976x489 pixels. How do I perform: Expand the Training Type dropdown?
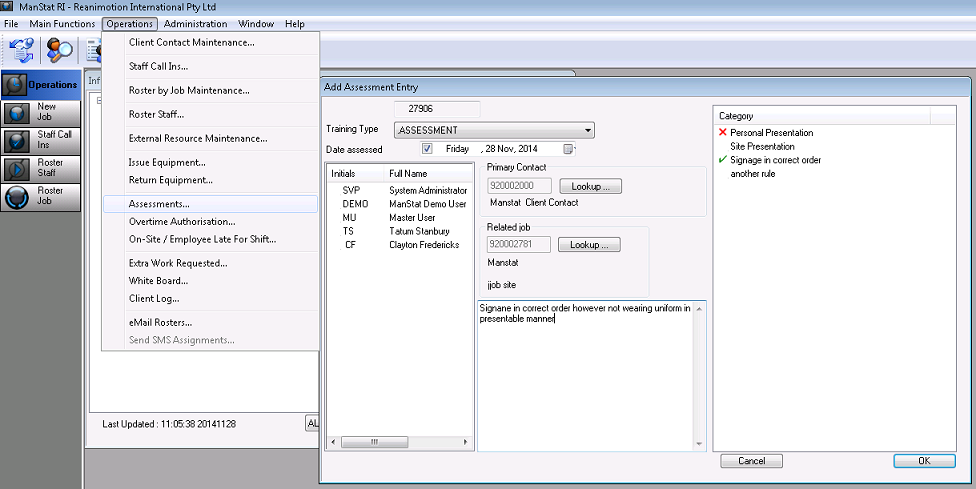point(588,130)
